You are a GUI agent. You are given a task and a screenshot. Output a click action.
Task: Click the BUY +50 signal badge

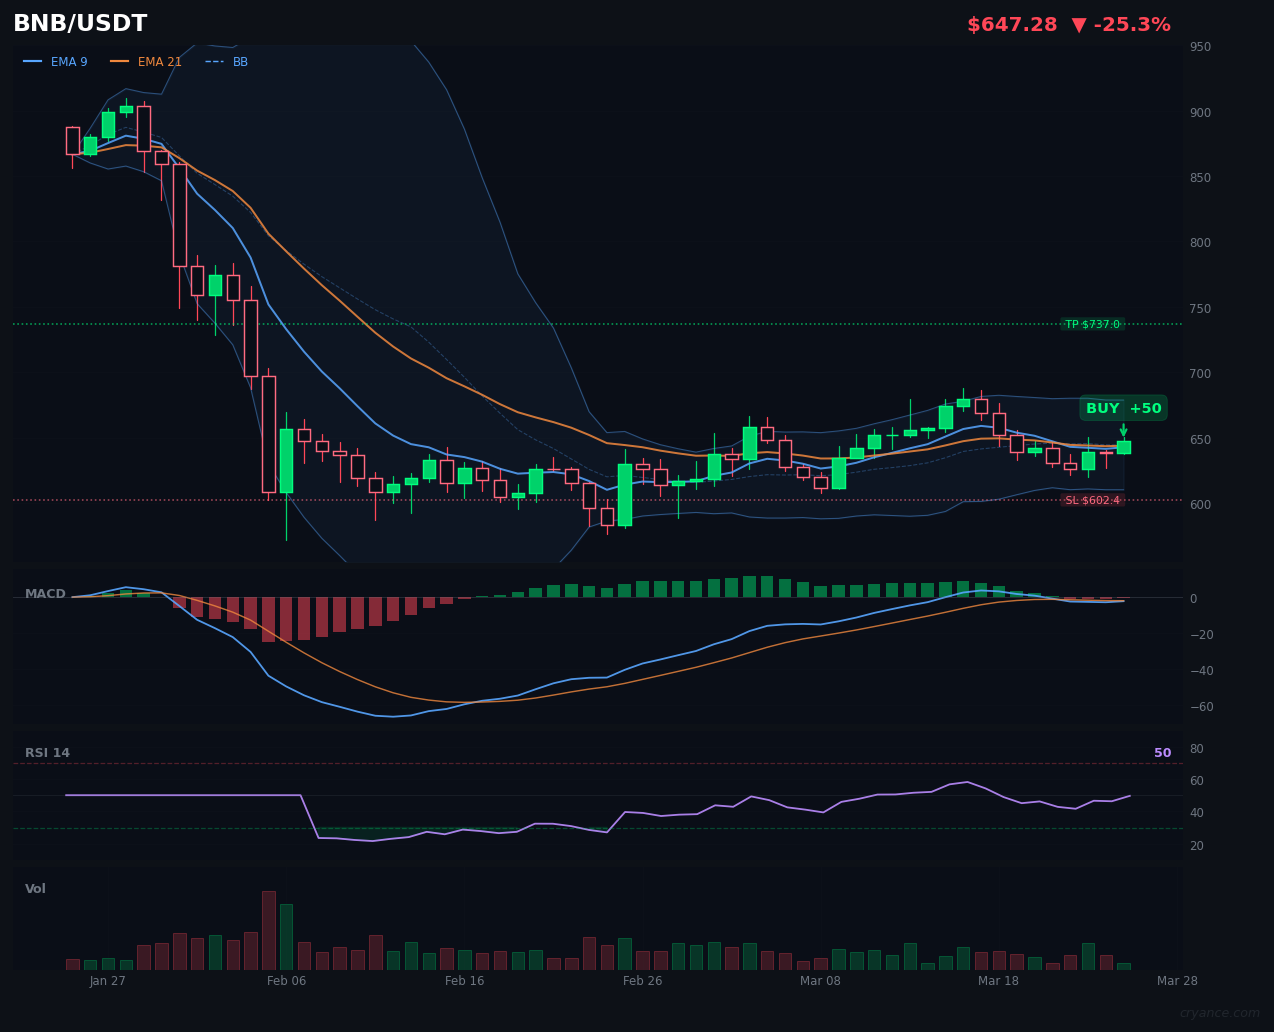click(x=1122, y=408)
